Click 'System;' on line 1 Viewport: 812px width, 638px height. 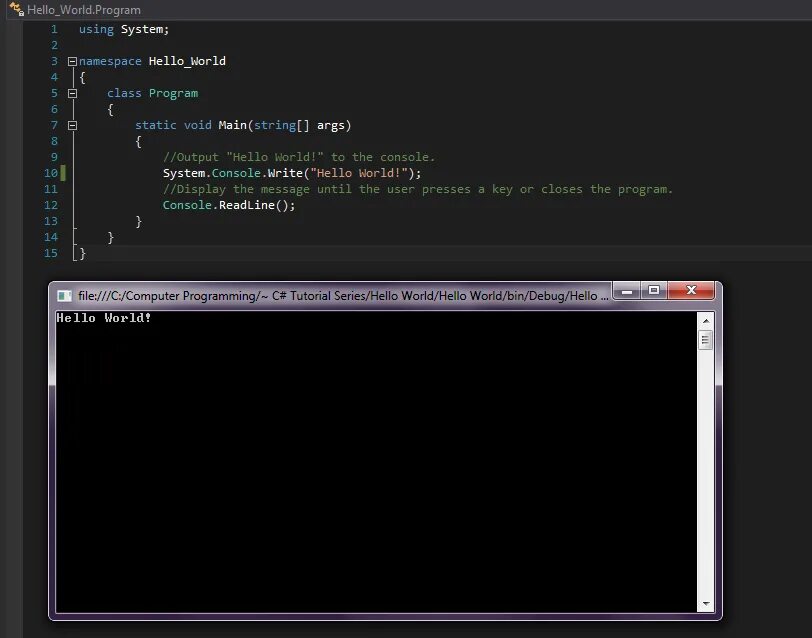click(x=145, y=30)
